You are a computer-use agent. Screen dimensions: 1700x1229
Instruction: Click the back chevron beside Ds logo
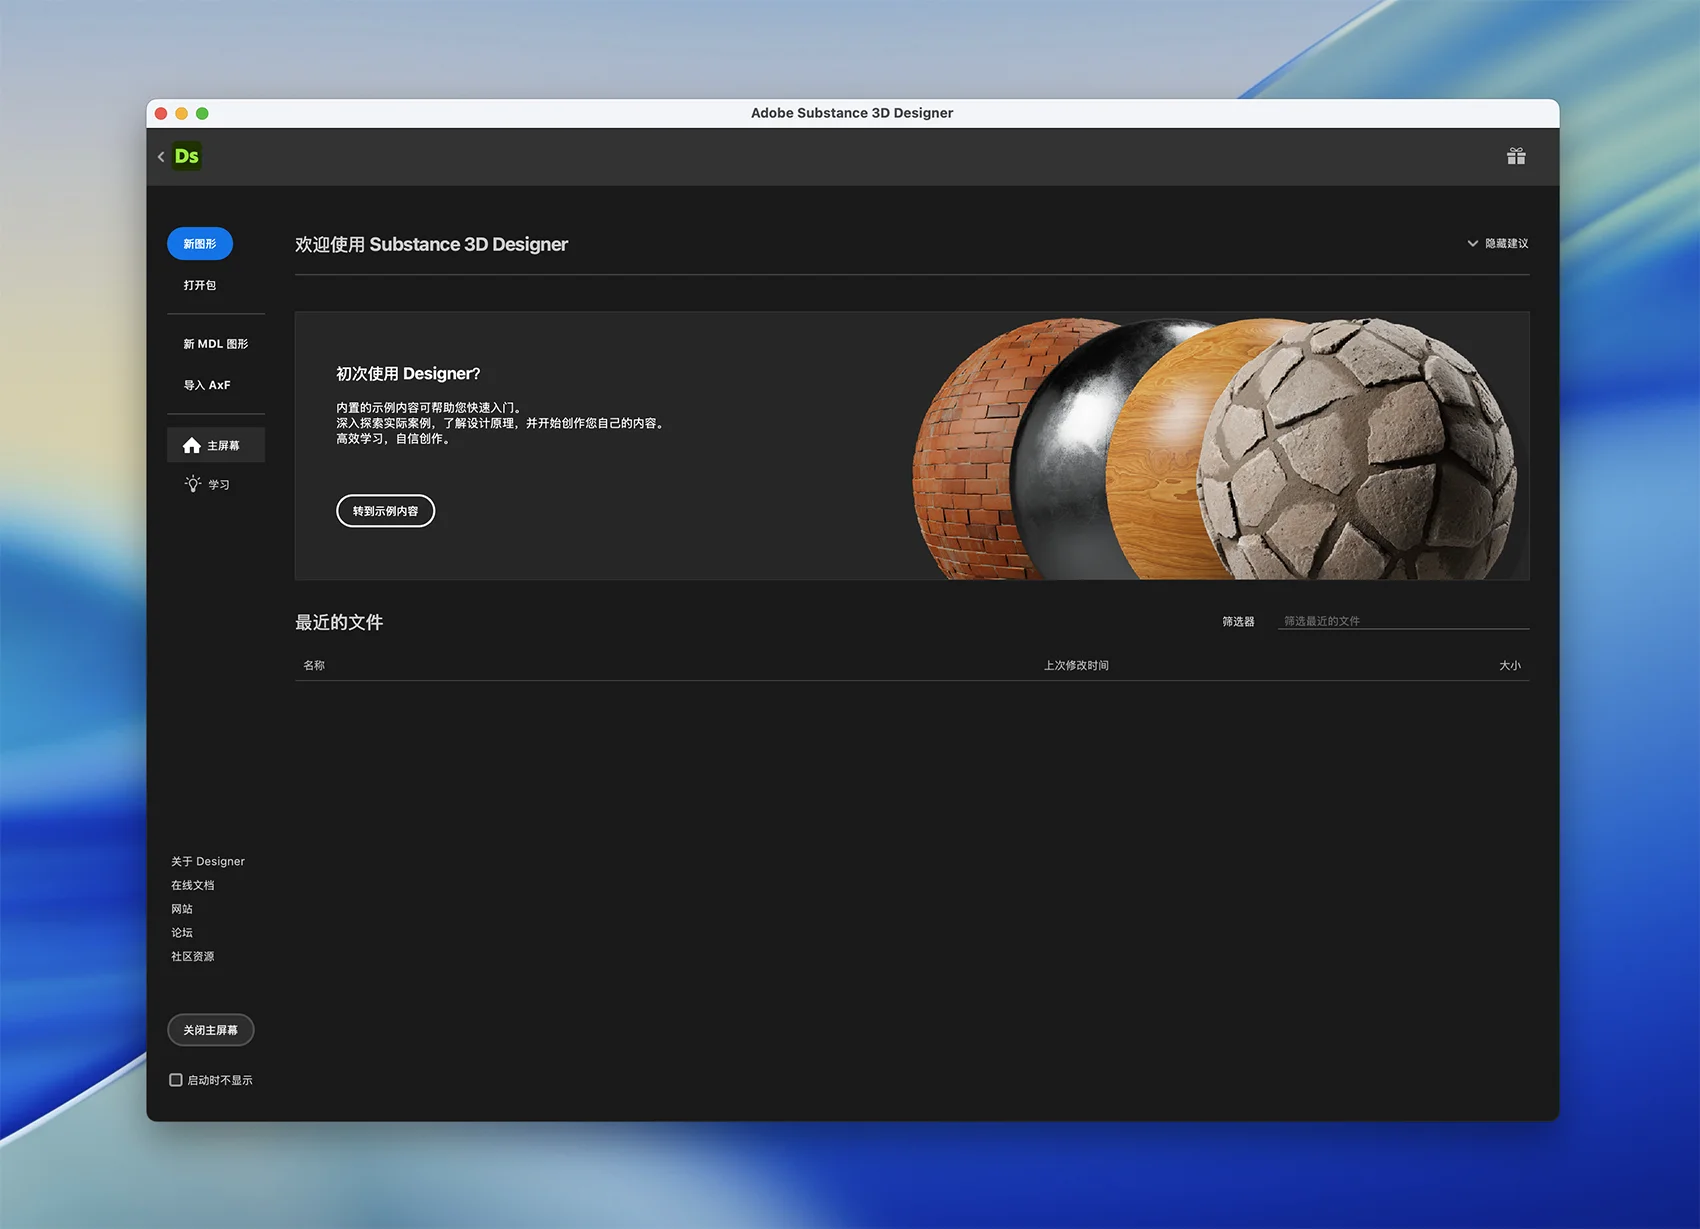[161, 157]
